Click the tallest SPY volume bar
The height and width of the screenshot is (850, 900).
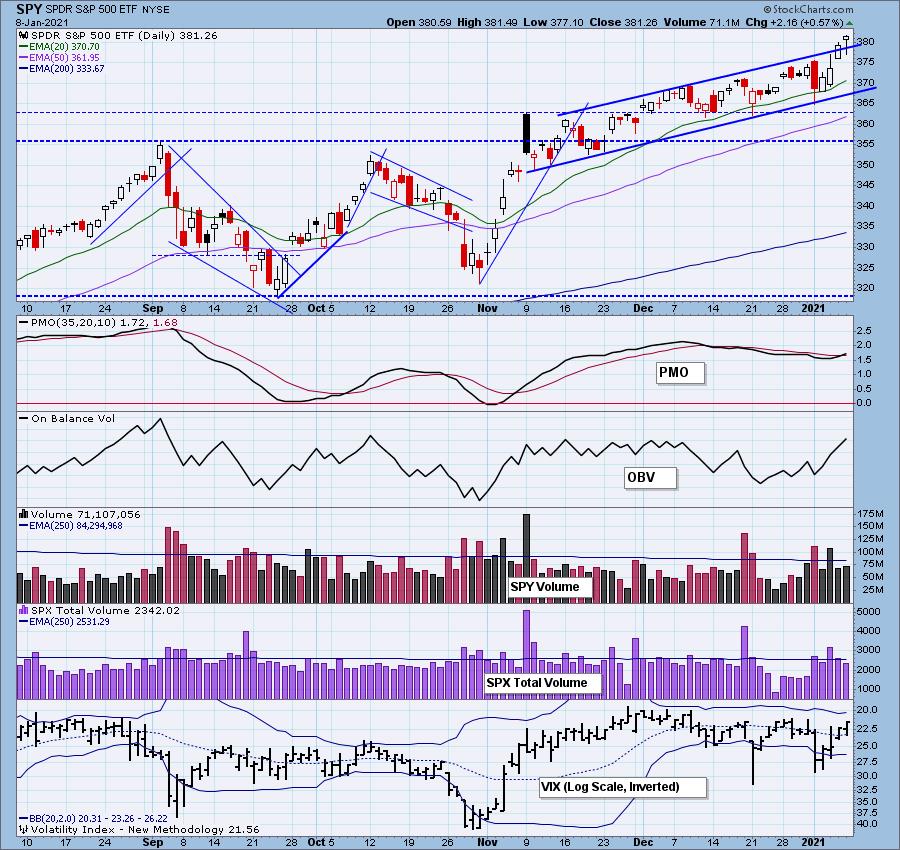526,558
